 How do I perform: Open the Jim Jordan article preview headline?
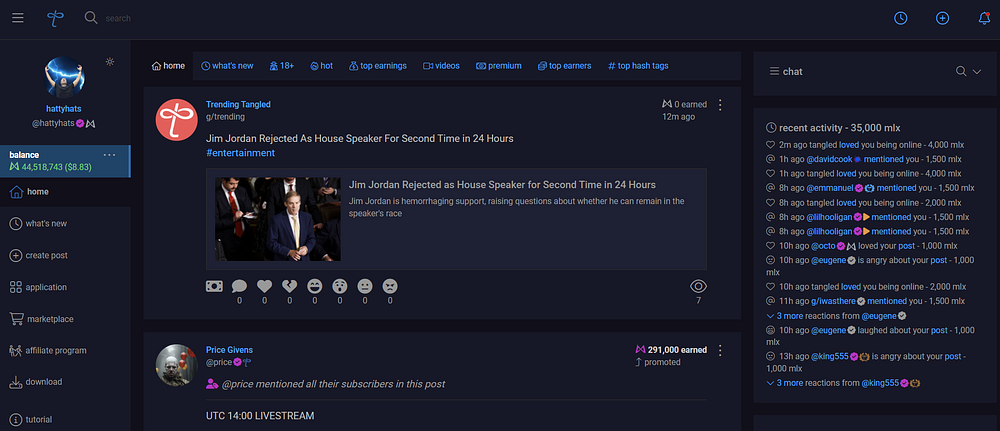point(502,185)
